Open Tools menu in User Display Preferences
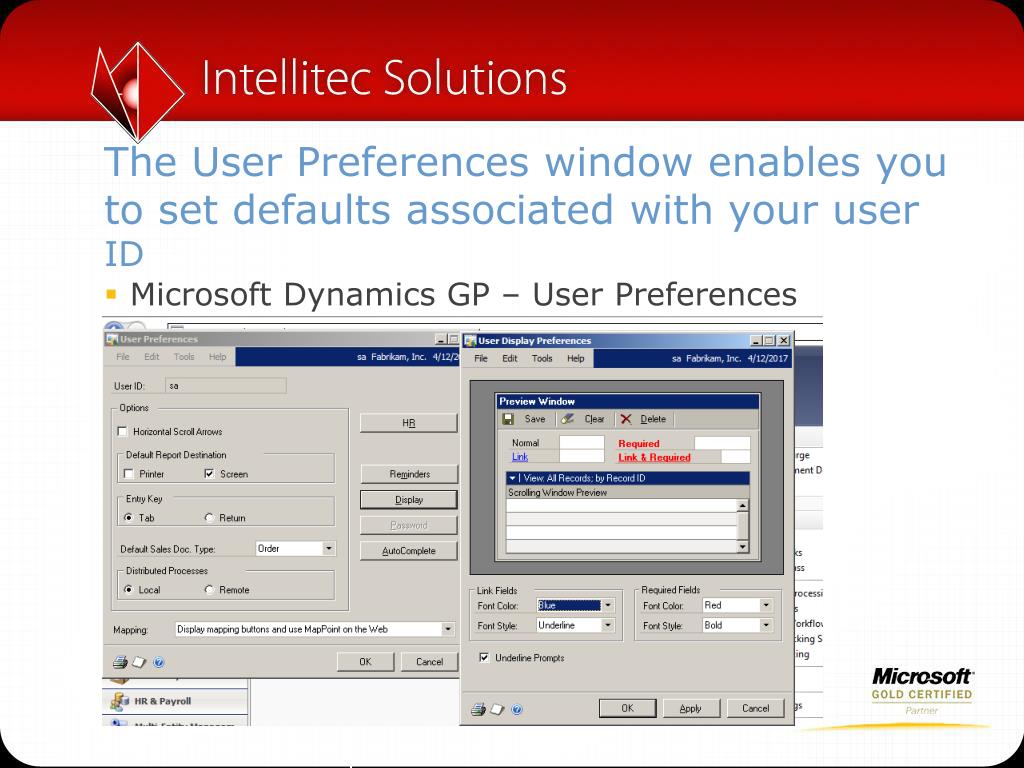This screenshot has height=768, width=1024. [542, 359]
